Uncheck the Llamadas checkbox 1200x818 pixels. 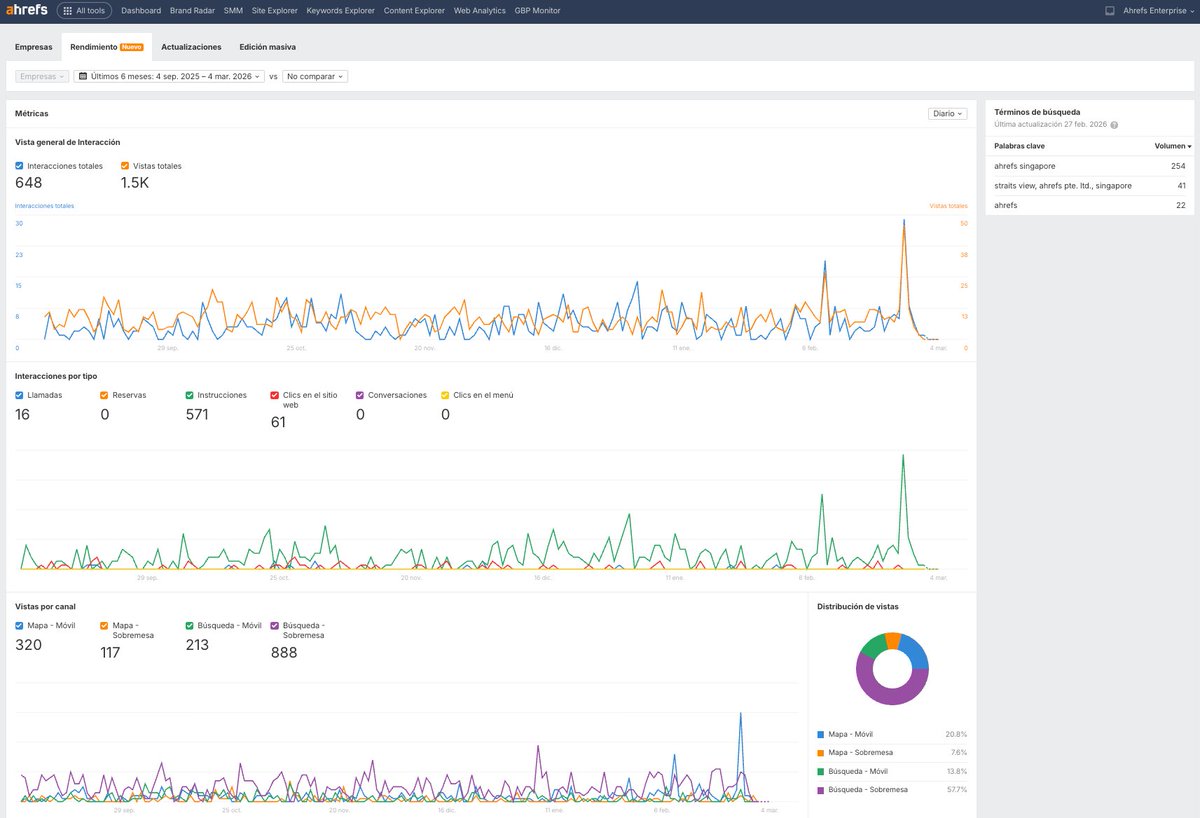pos(20,395)
